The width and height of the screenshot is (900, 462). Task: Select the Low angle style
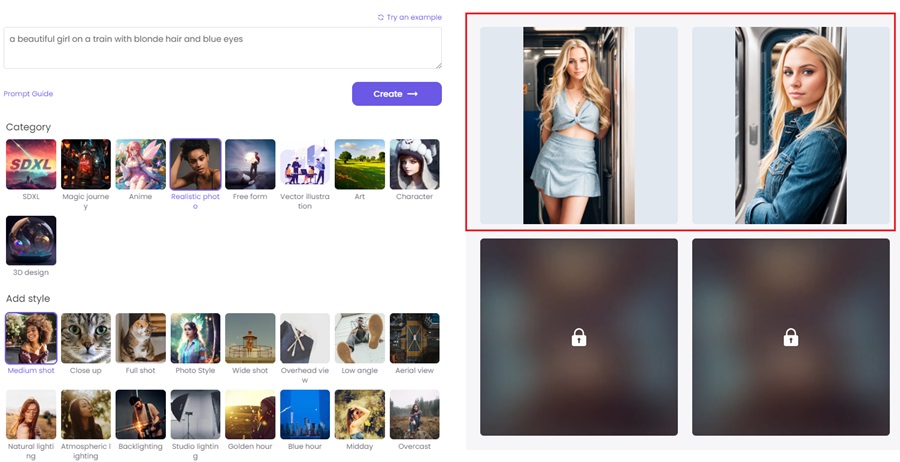point(360,338)
